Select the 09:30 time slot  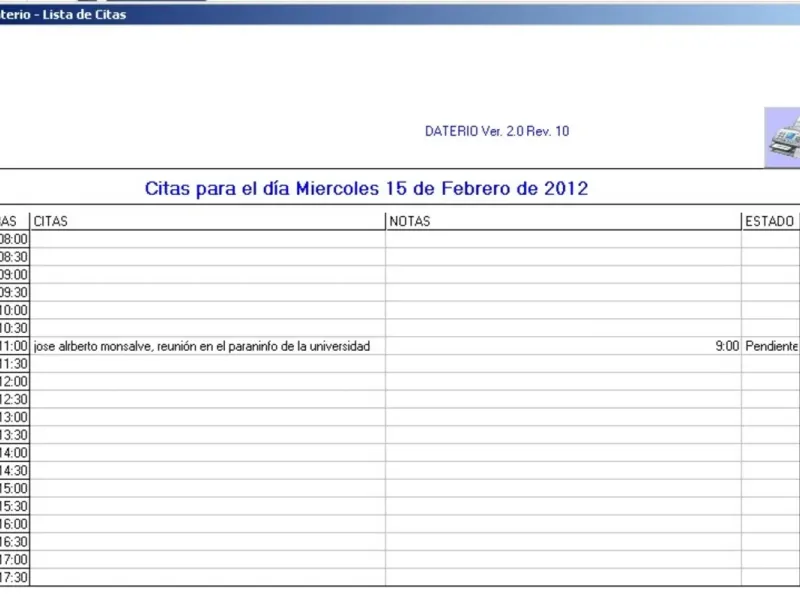(14, 293)
